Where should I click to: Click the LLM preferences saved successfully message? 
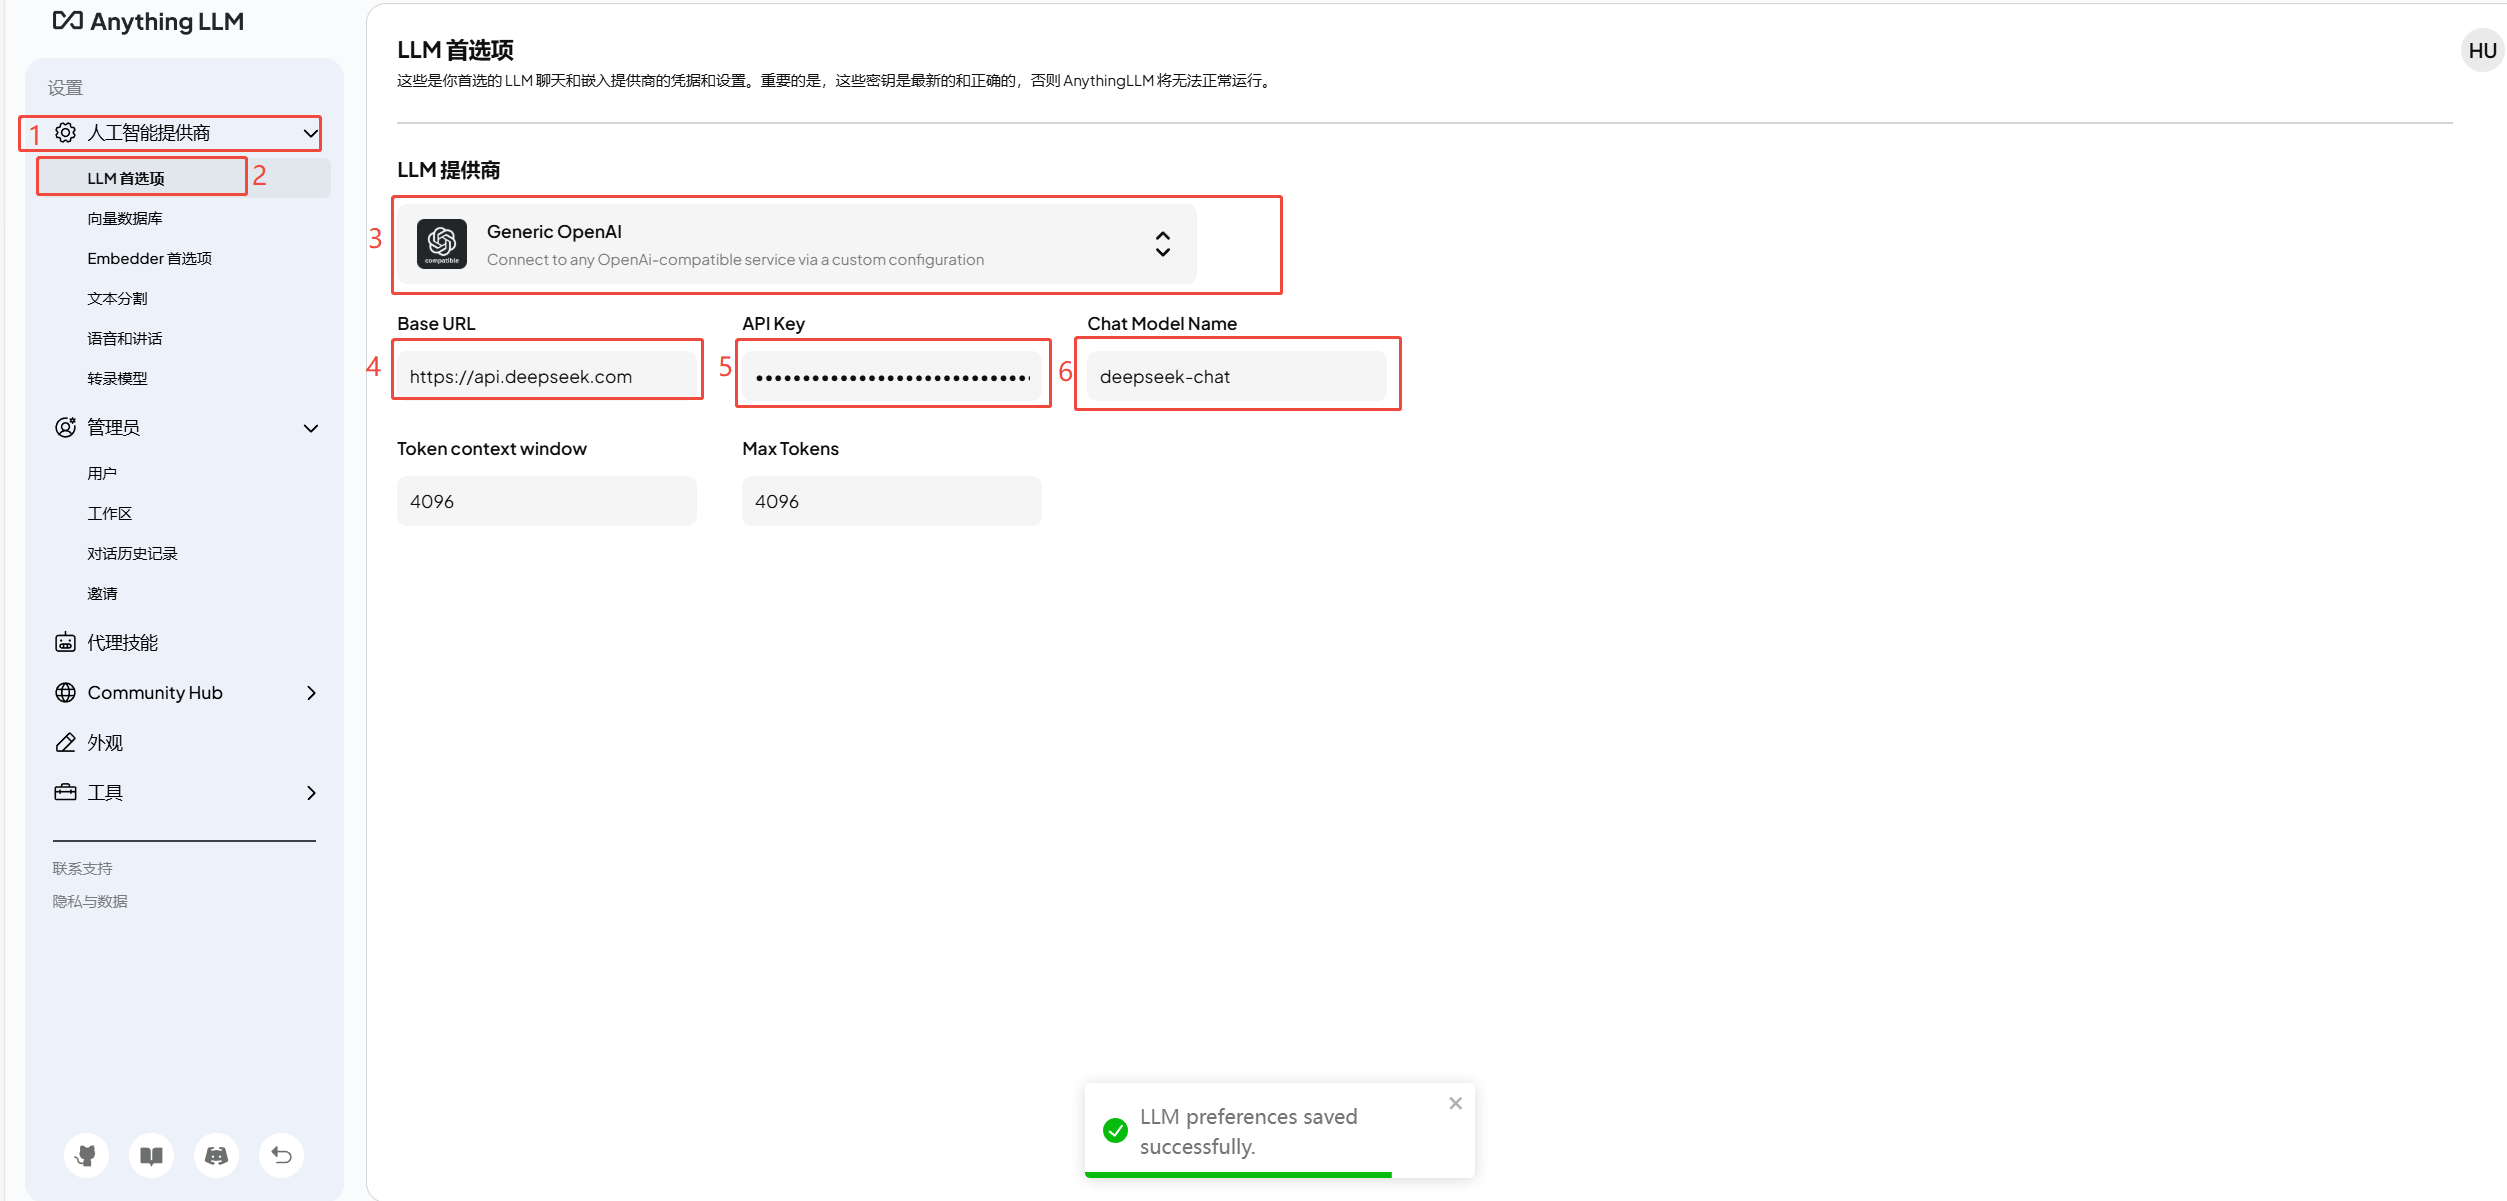click(x=1248, y=1131)
